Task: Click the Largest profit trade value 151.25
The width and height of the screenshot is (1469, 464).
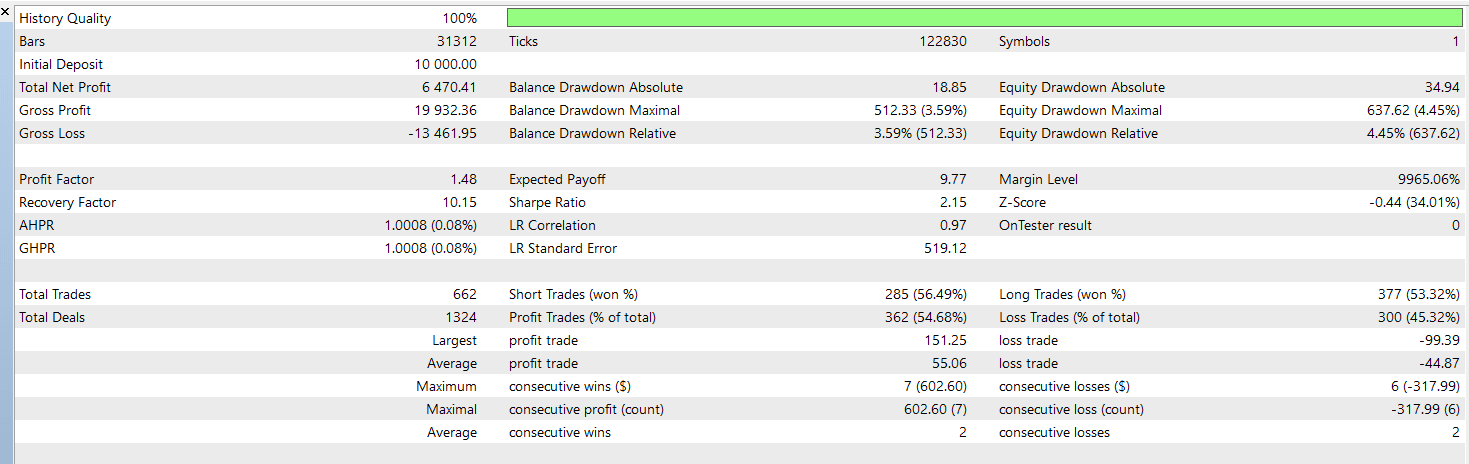Action: coord(947,340)
